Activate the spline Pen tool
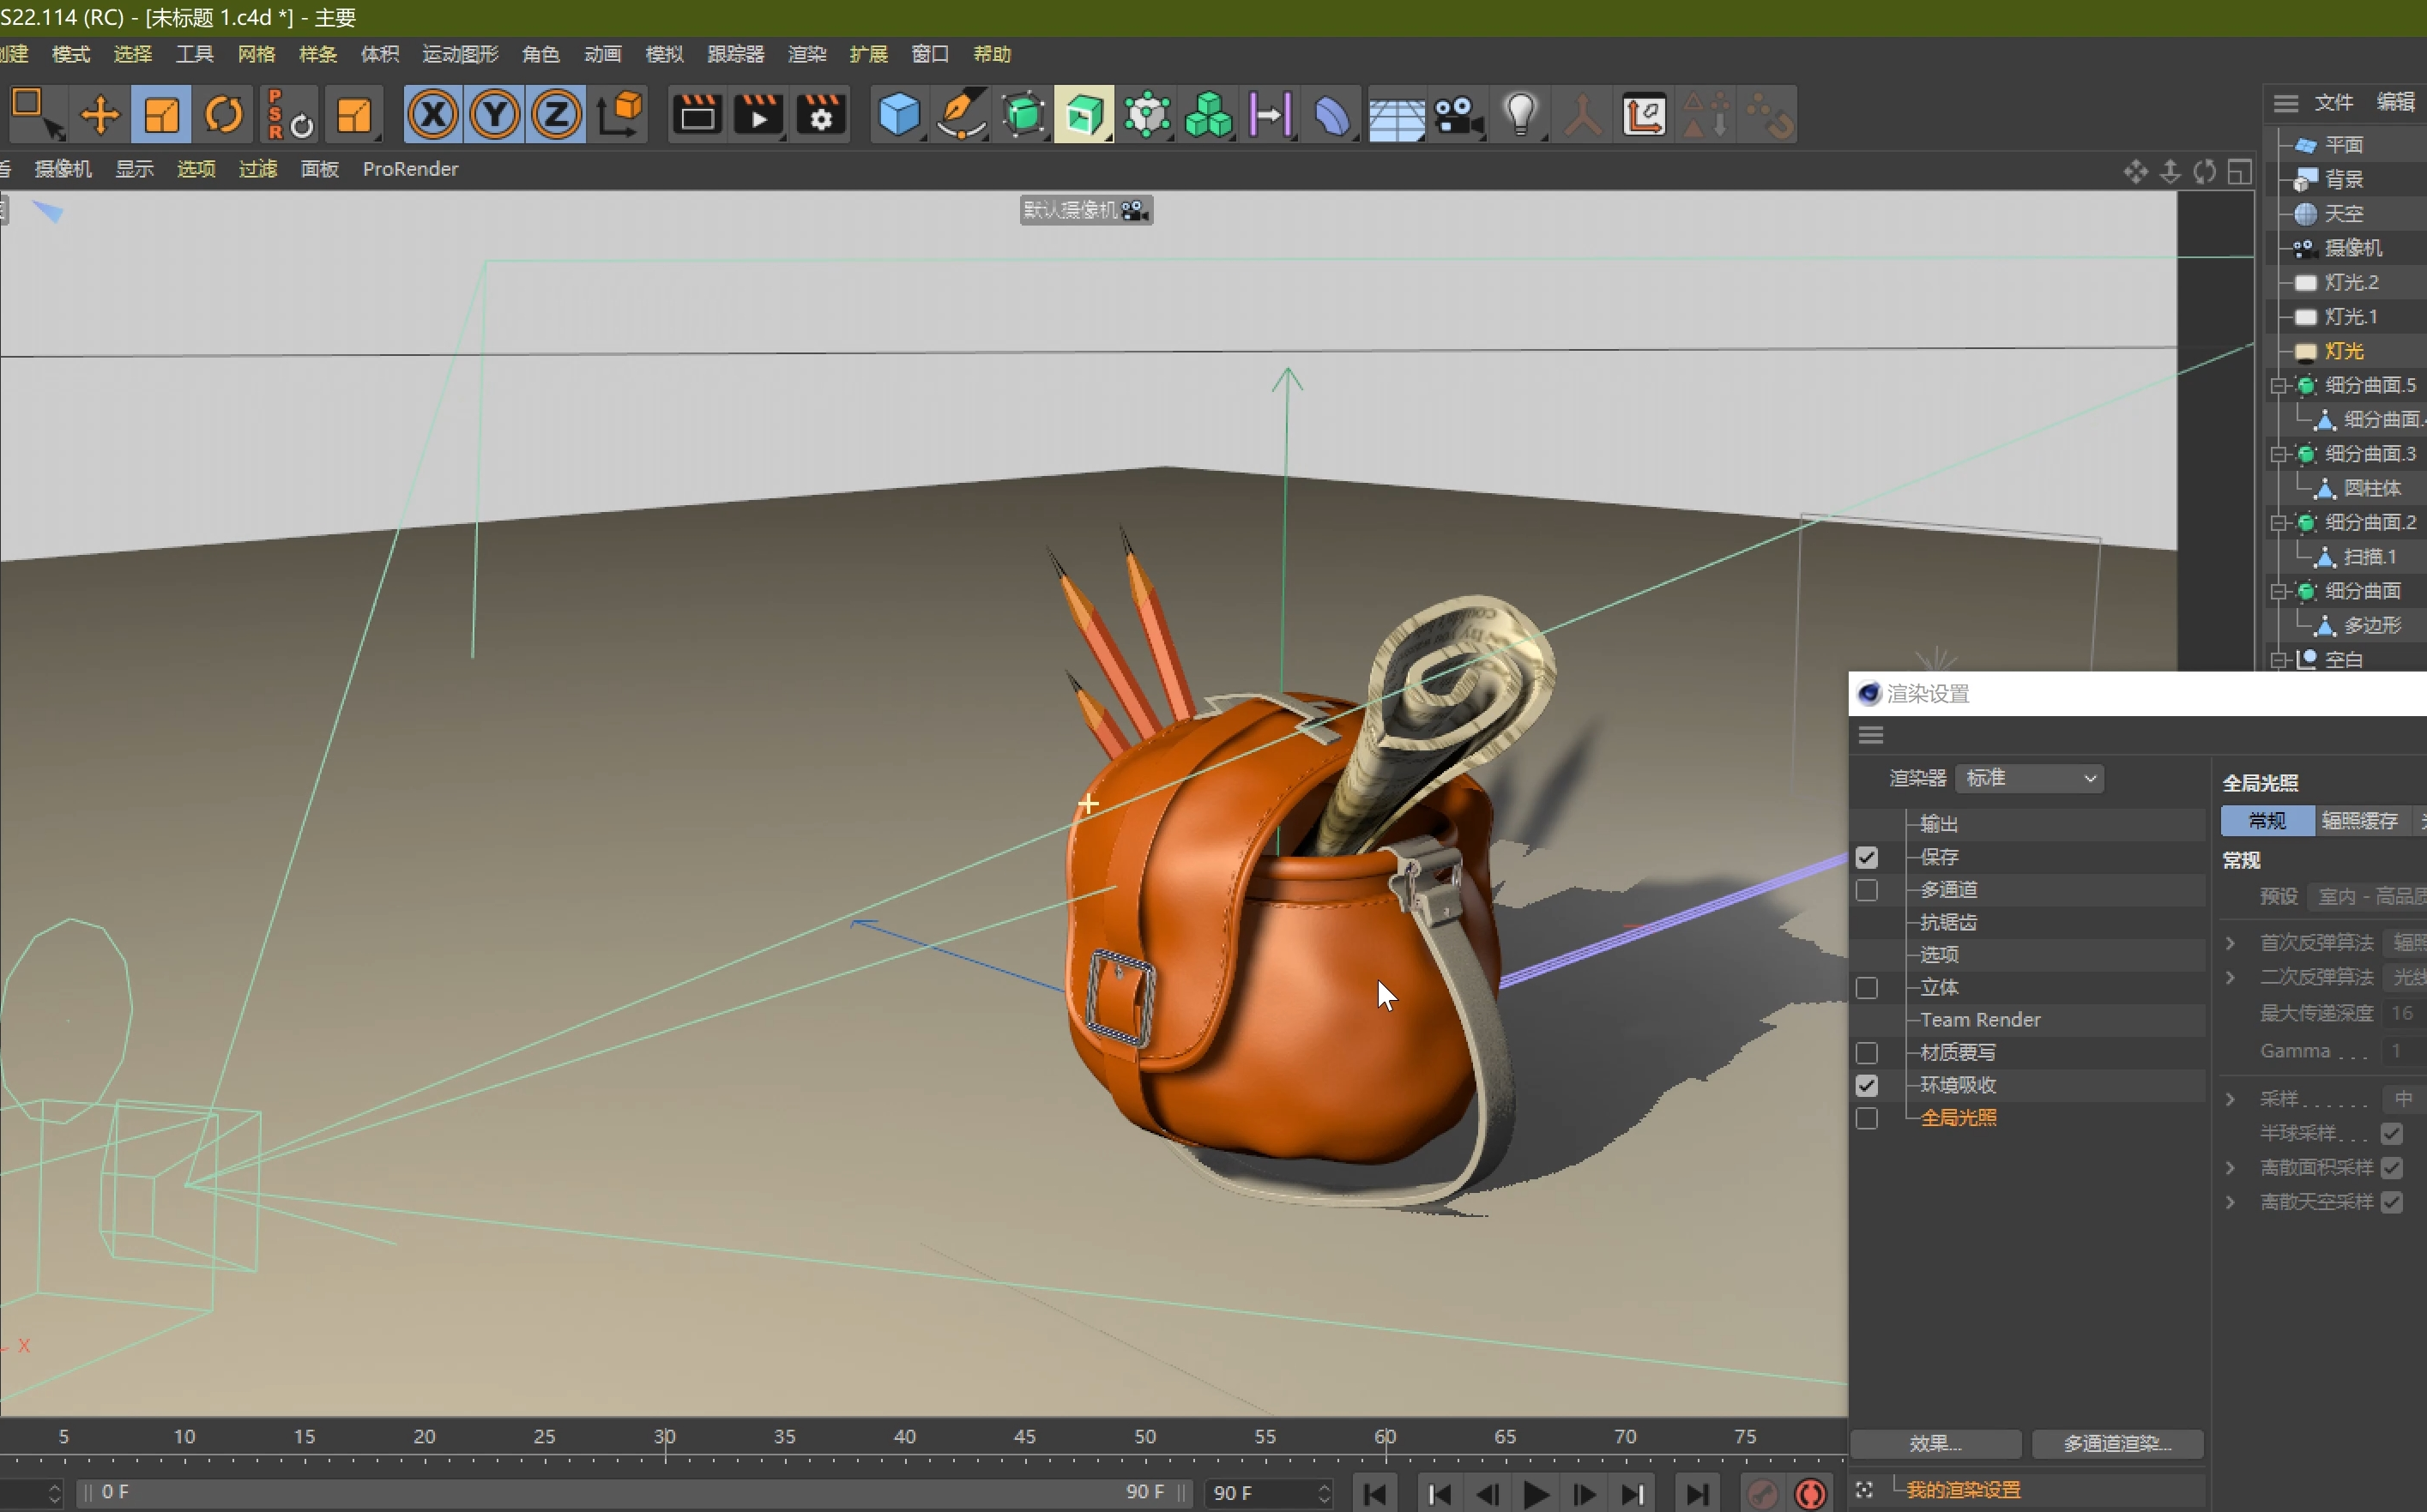 pos(960,113)
